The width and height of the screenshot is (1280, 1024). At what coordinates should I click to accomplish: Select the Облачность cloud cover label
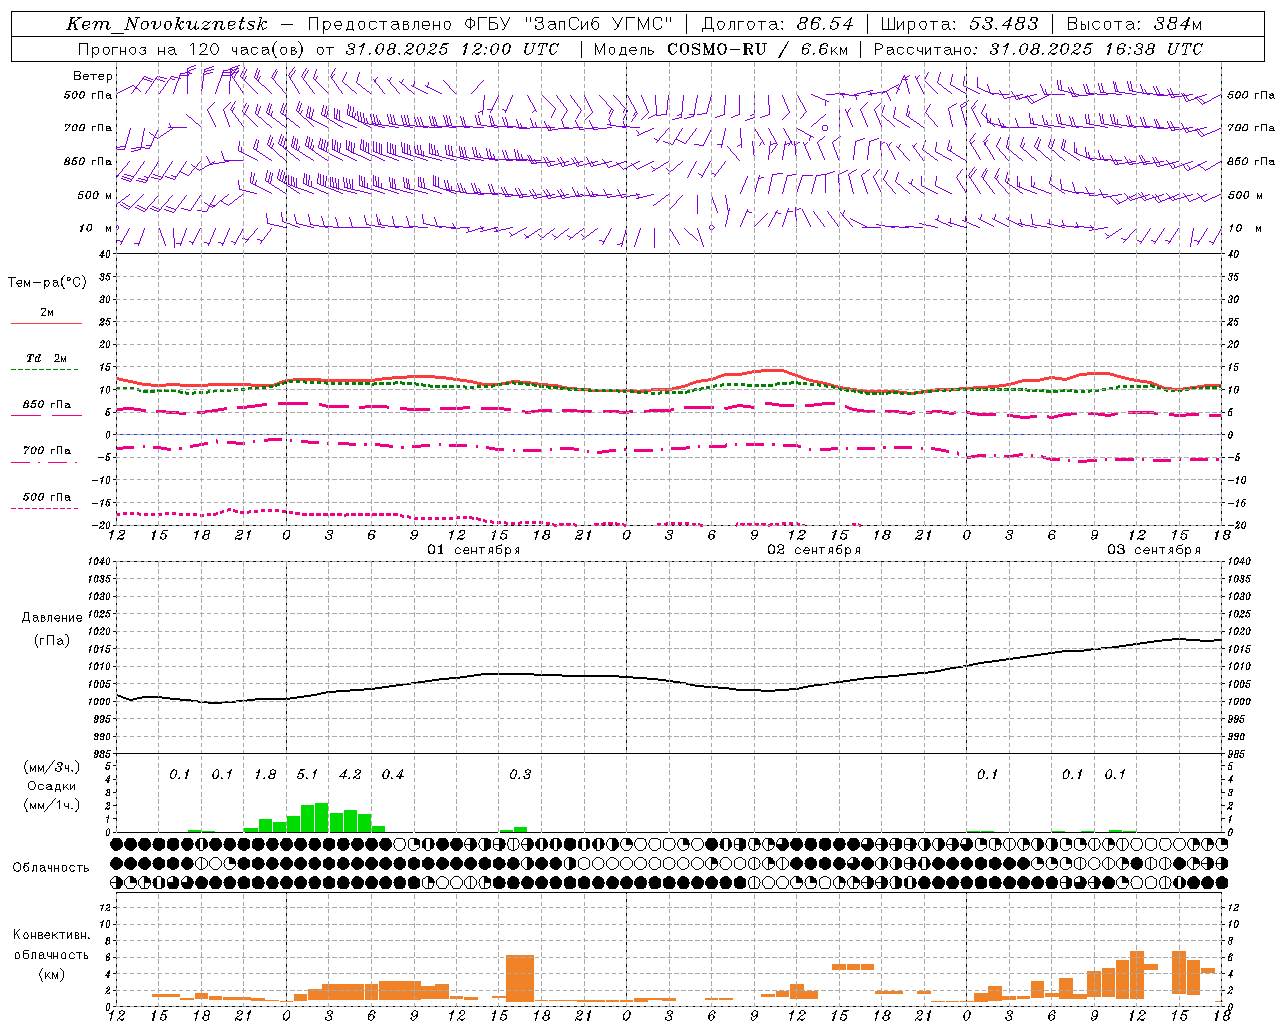pyautogui.click(x=51, y=868)
